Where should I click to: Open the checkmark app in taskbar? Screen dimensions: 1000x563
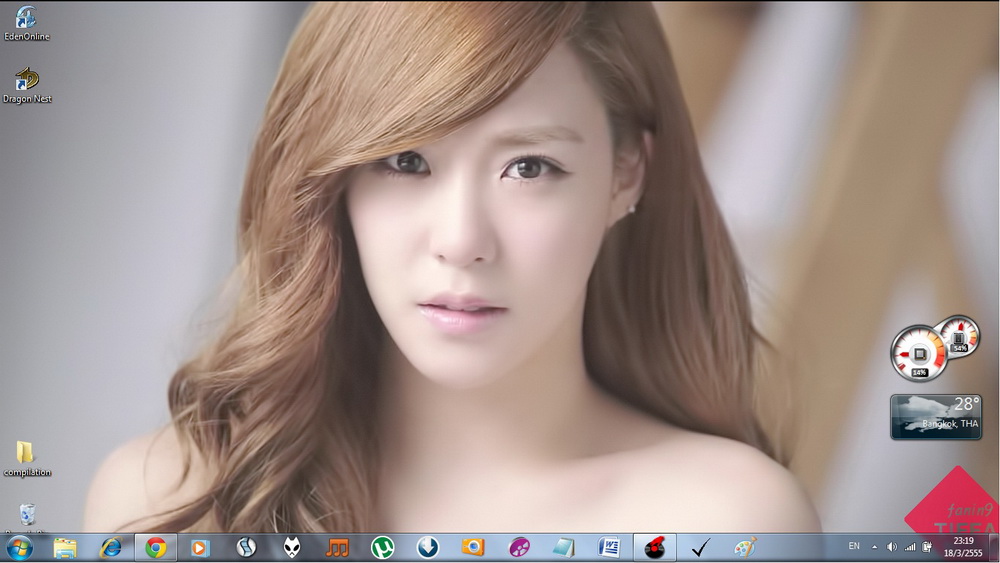[x=700, y=548]
